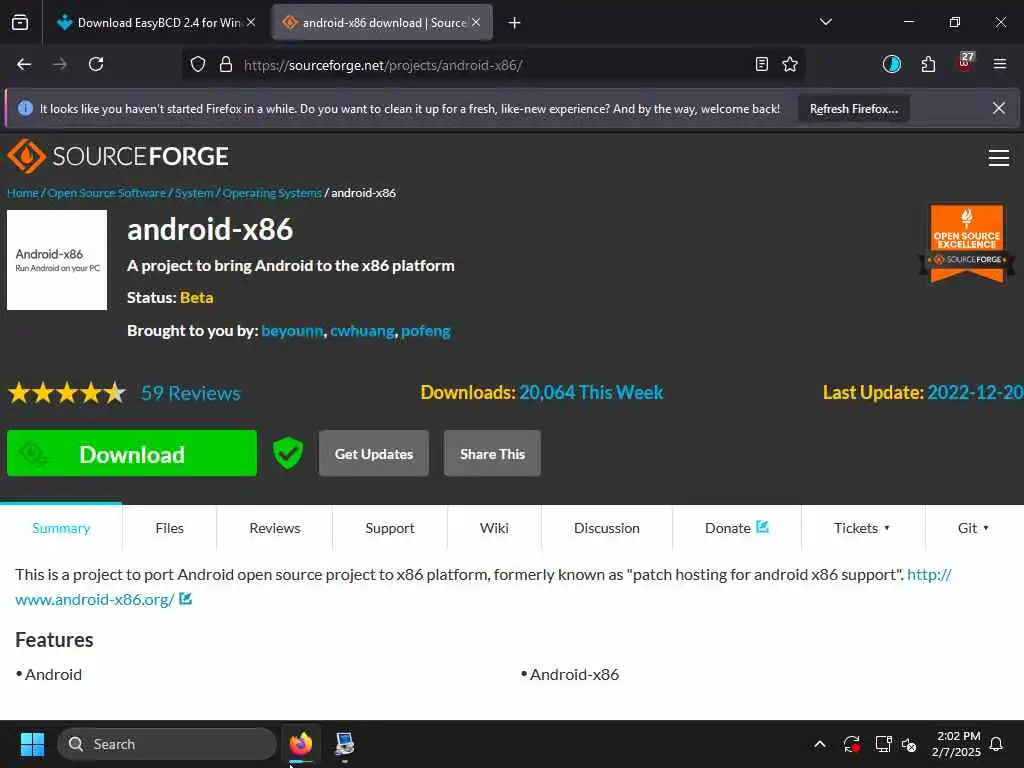
Task: Click the taskbar Search box
Action: point(167,744)
